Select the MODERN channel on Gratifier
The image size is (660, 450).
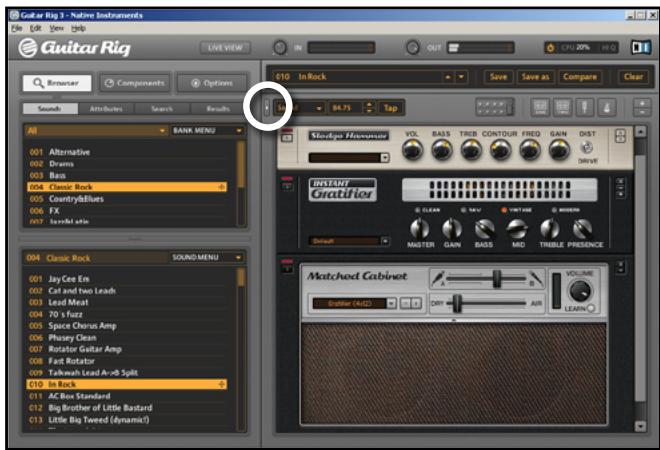point(554,210)
